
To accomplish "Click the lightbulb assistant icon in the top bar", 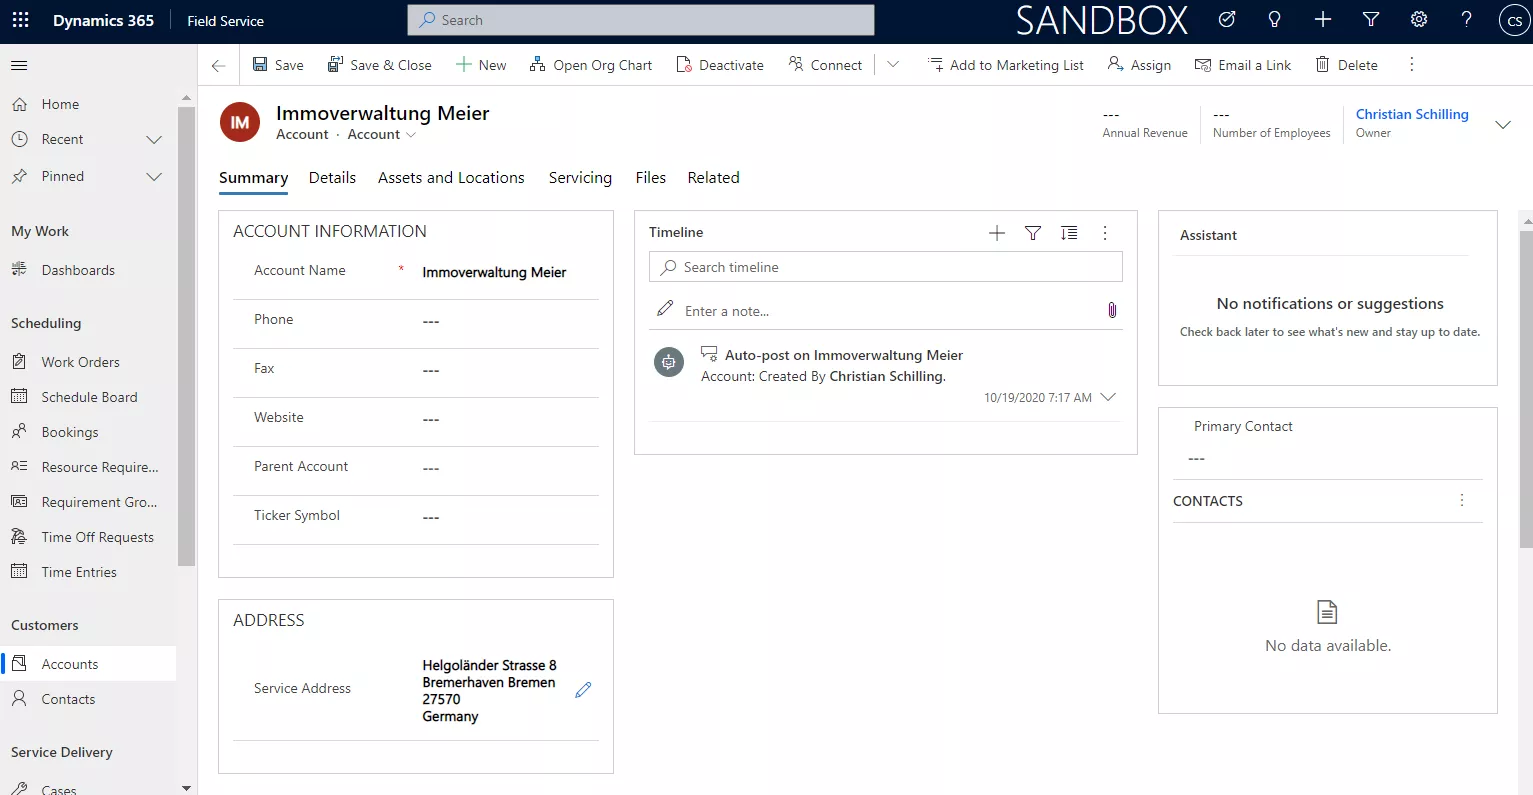I will tap(1274, 20).
